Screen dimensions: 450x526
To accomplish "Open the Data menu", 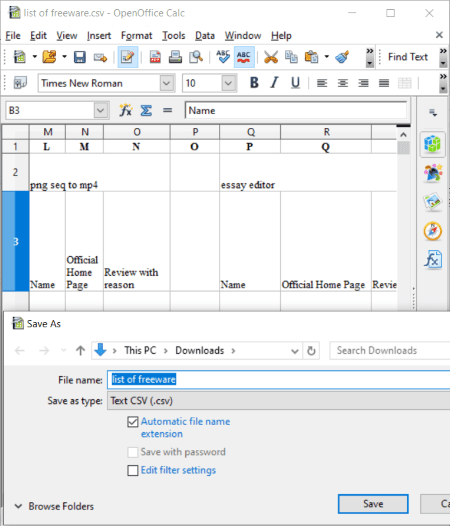I will [x=205, y=36].
